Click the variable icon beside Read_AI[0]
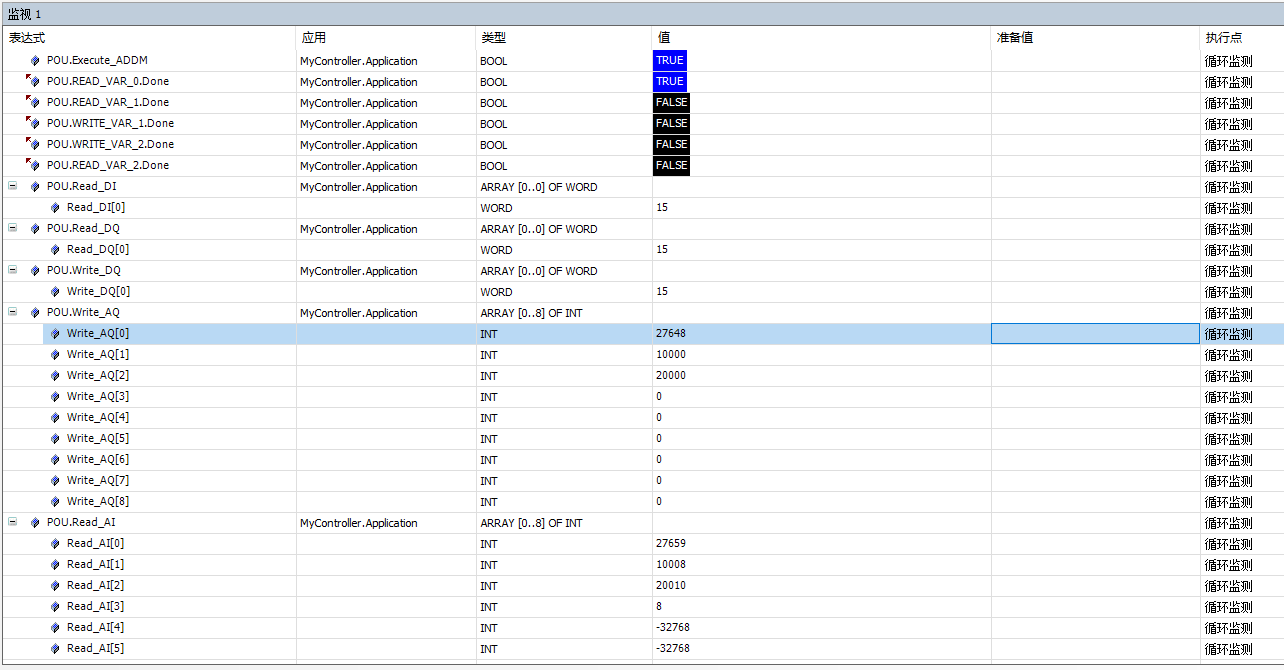The height and width of the screenshot is (670, 1284). point(55,544)
